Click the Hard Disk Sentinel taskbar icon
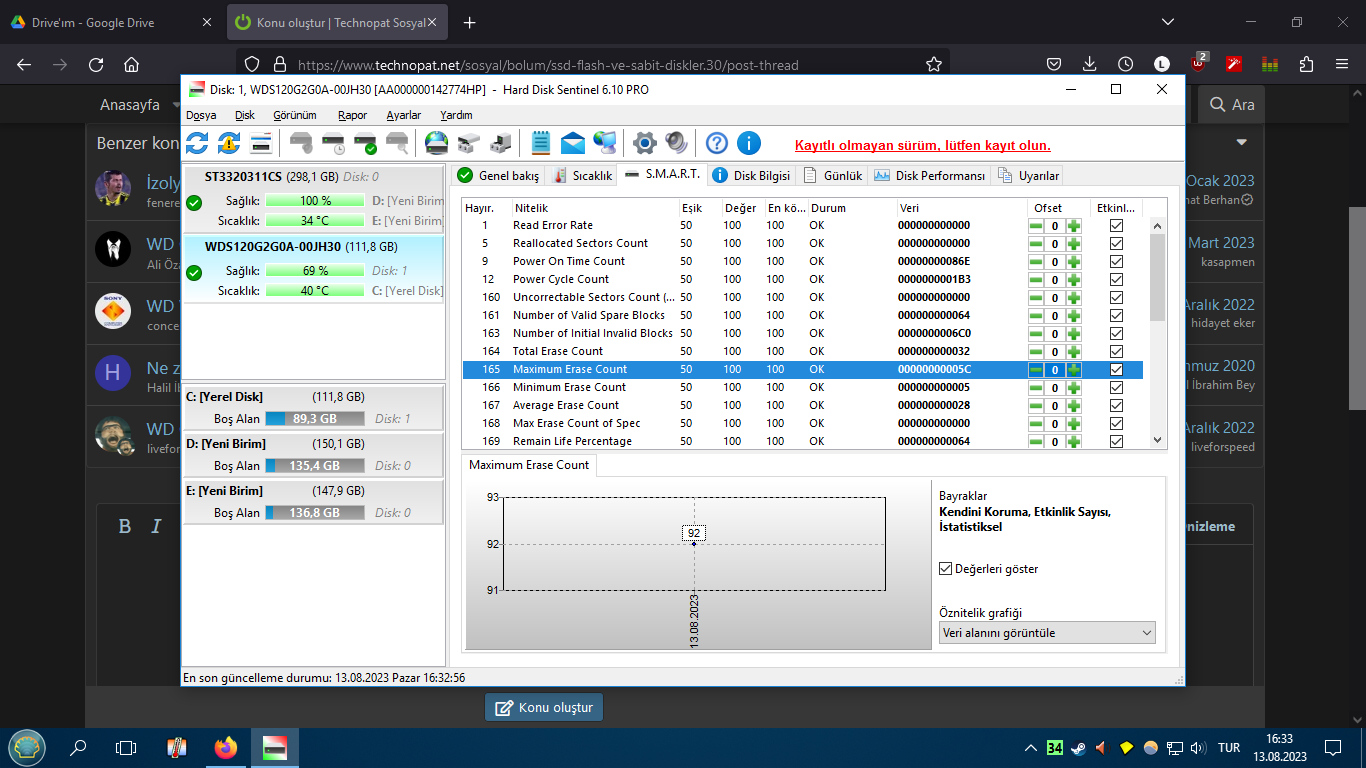 click(275, 747)
